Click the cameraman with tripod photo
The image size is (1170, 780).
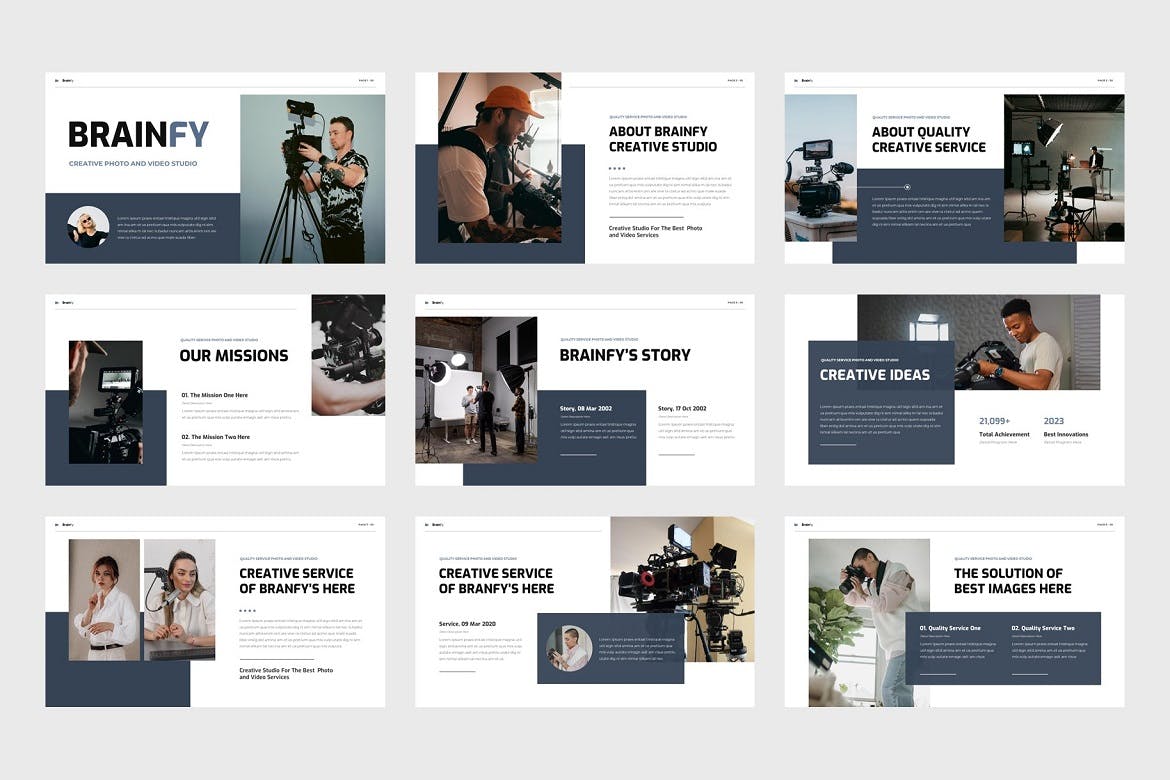point(312,178)
